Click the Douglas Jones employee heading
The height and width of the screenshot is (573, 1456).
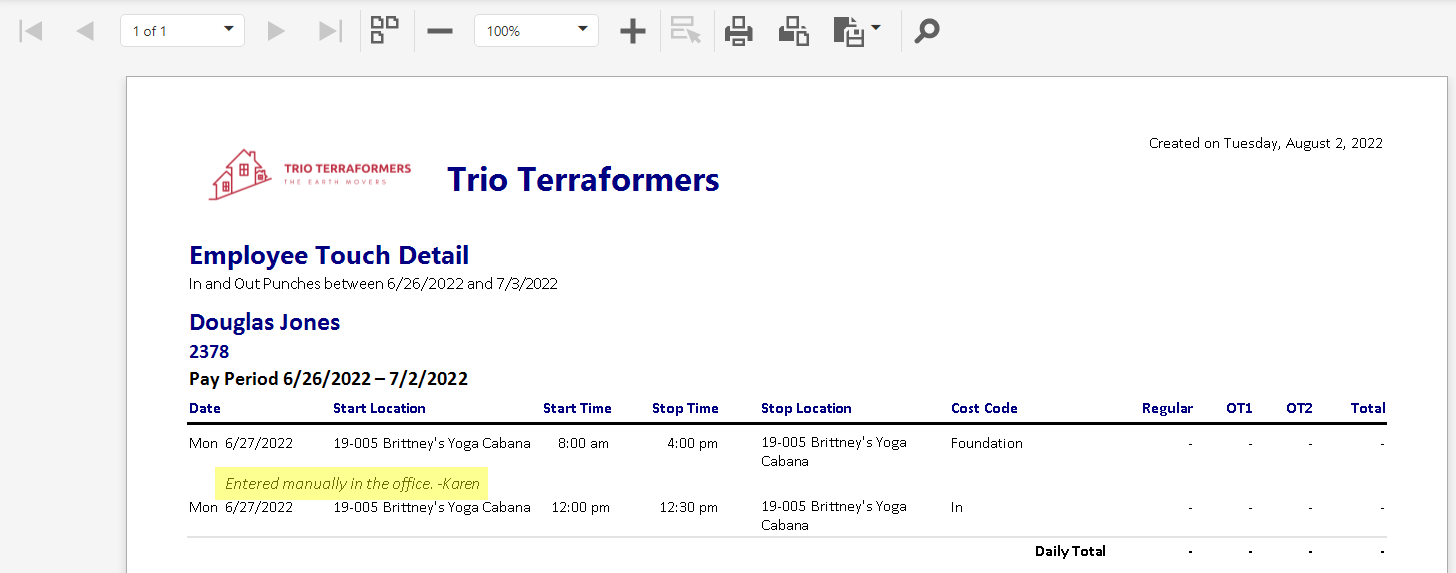pyautogui.click(x=265, y=322)
